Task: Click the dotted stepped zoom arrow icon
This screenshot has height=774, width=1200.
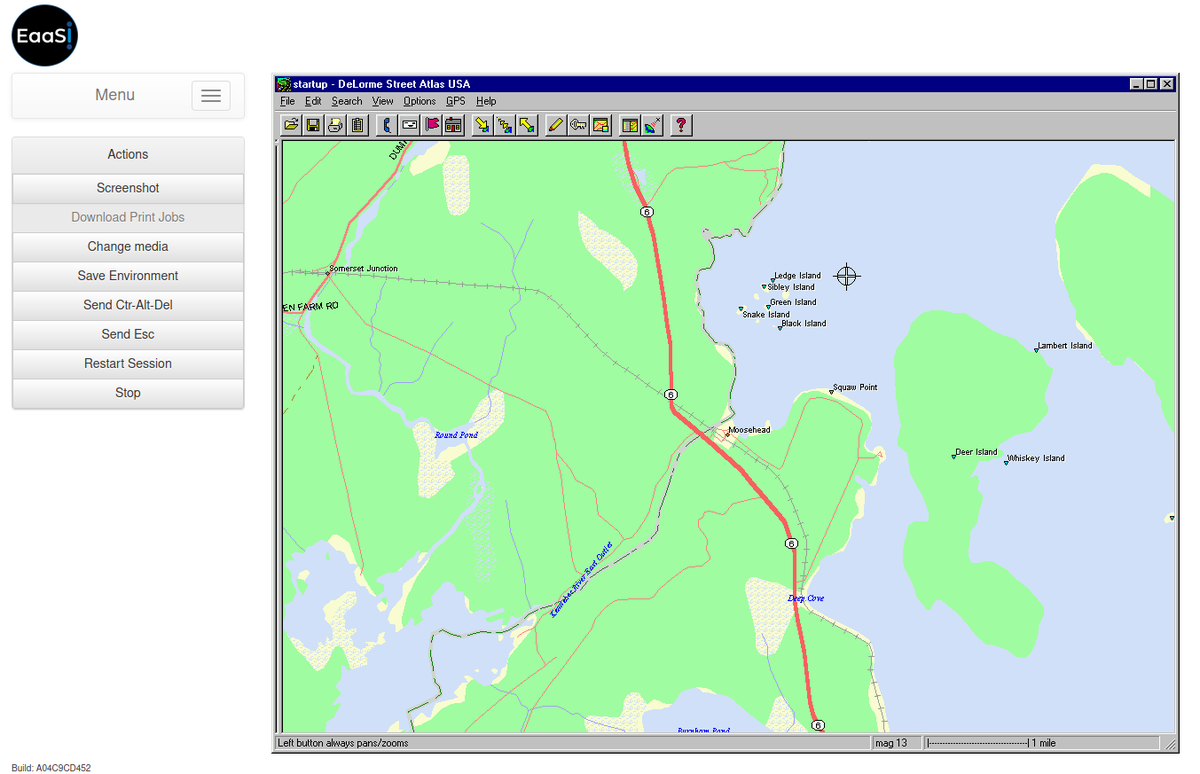Action: click(504, 125)
